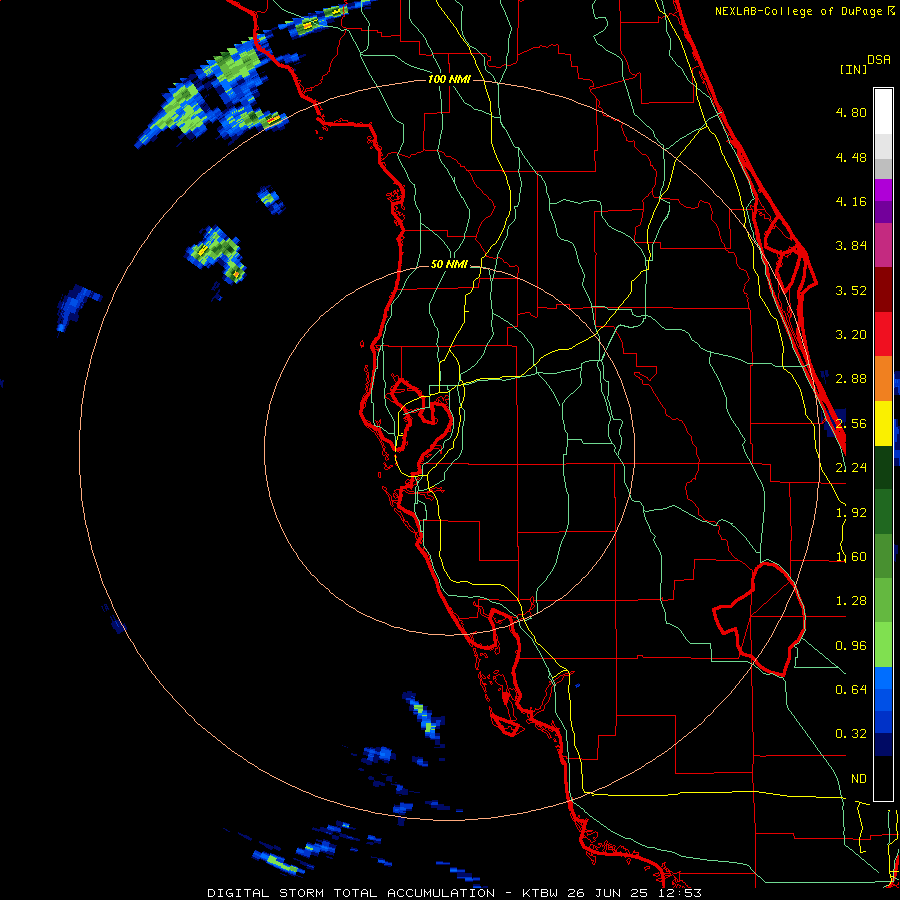Click the 0.32 legend value
Screen dimensions: 900x900
coord(851,734)
